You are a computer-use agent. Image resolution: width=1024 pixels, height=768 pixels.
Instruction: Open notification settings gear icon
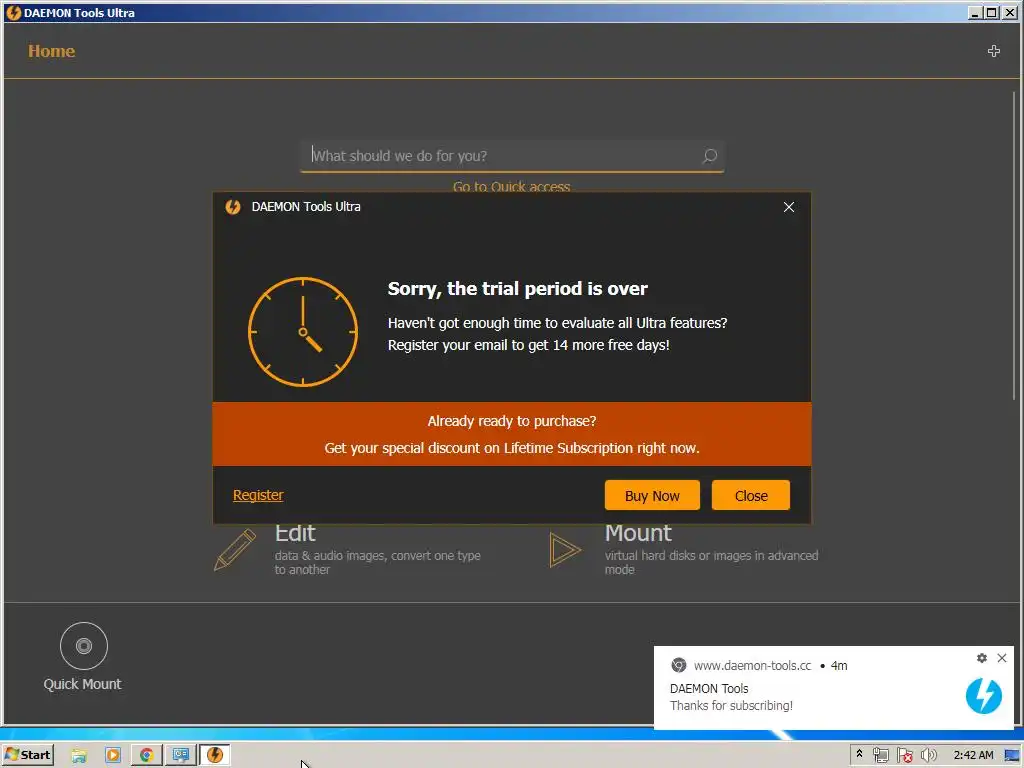(981, 658)
